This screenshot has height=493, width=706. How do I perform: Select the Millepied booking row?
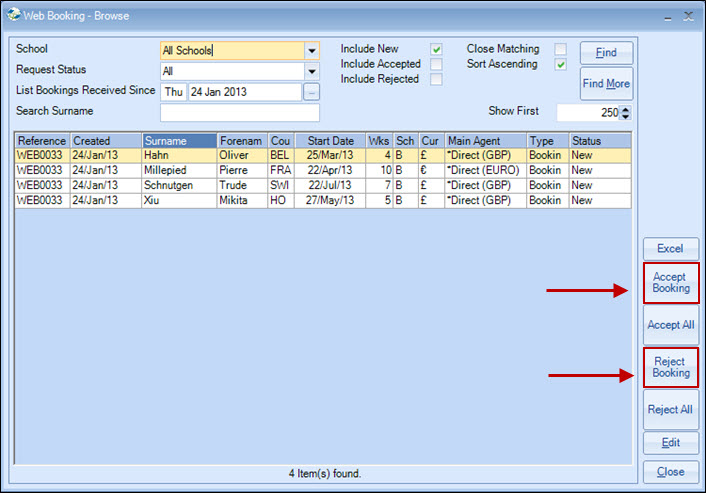[180, 171]
